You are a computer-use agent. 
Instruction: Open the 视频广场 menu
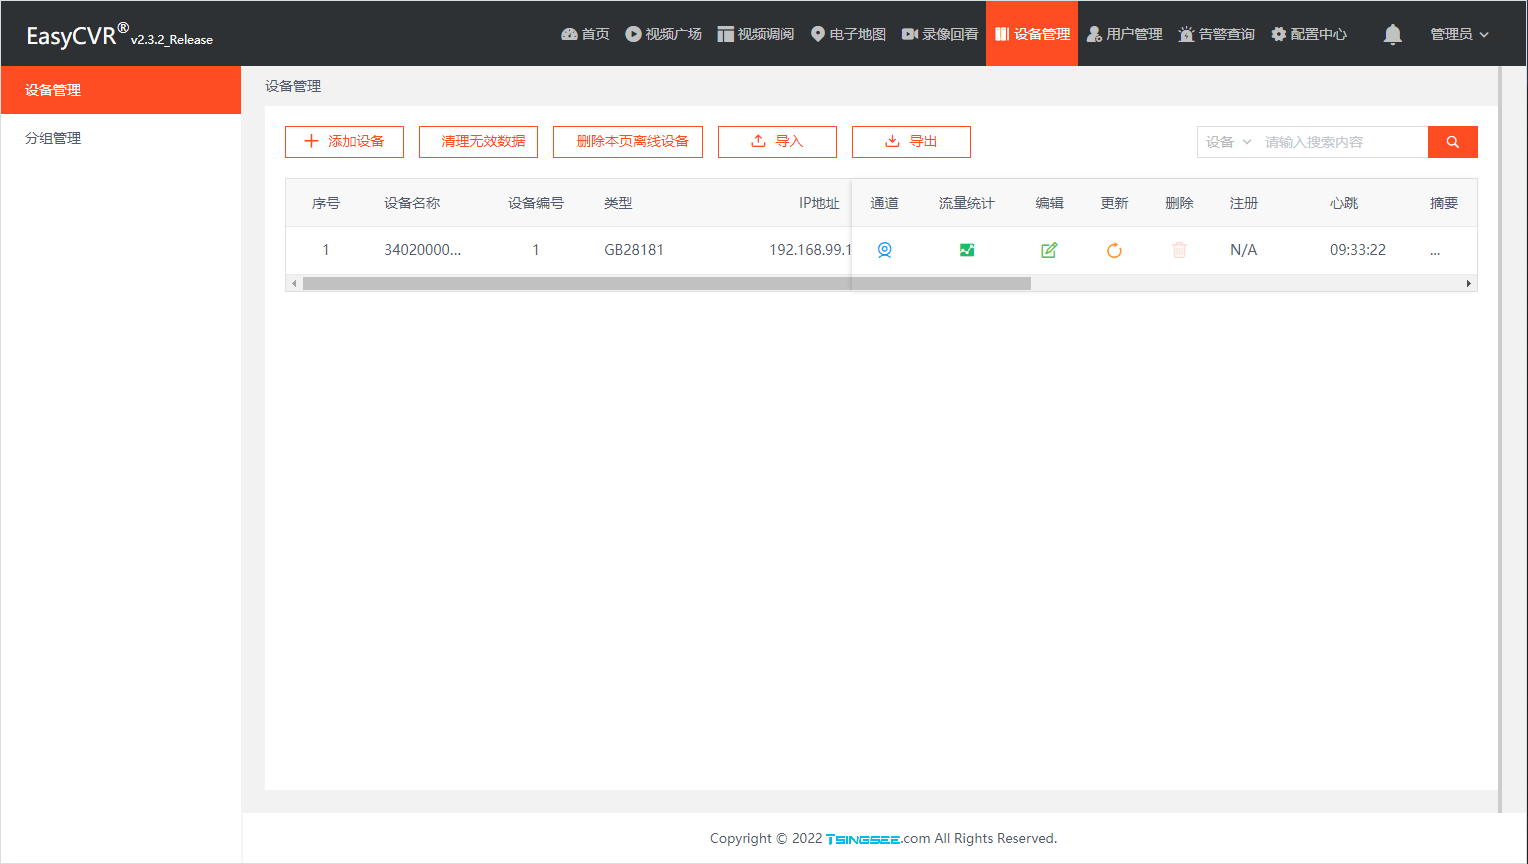663,34
